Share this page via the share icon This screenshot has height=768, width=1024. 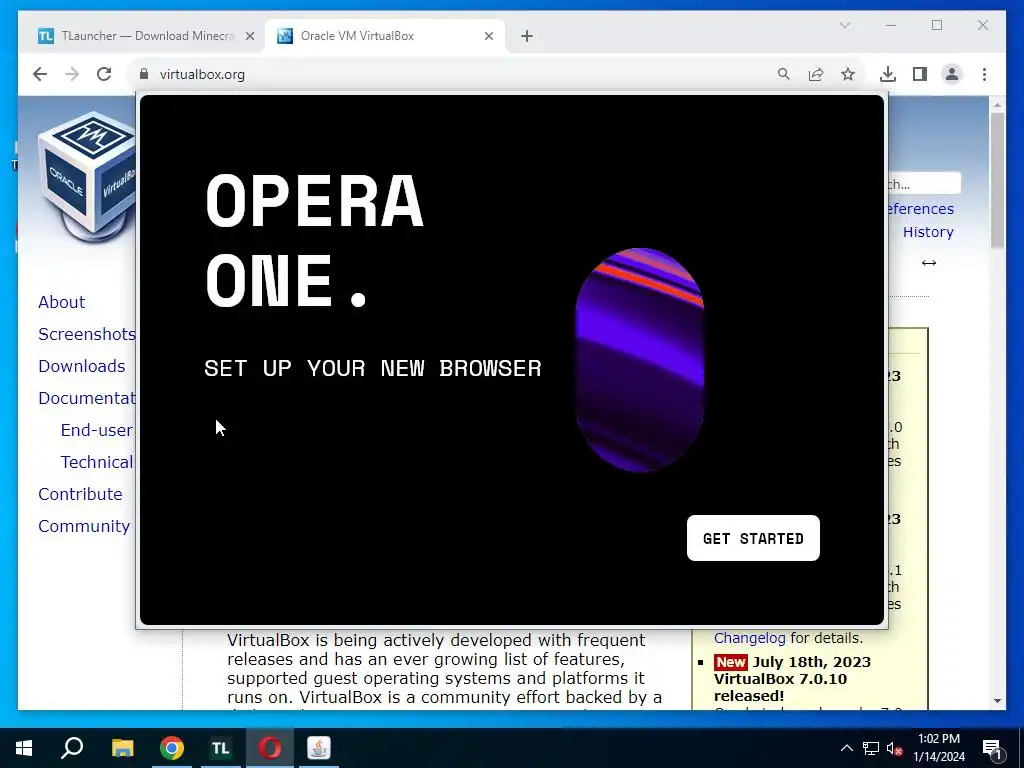click(x=816, y=74)
